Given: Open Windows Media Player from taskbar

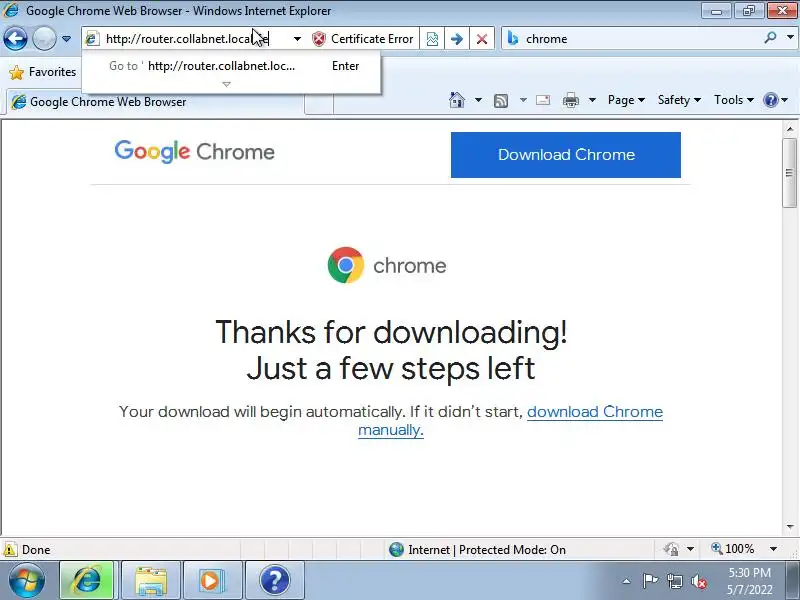Looking at the screenshot, I should (212, 580).
